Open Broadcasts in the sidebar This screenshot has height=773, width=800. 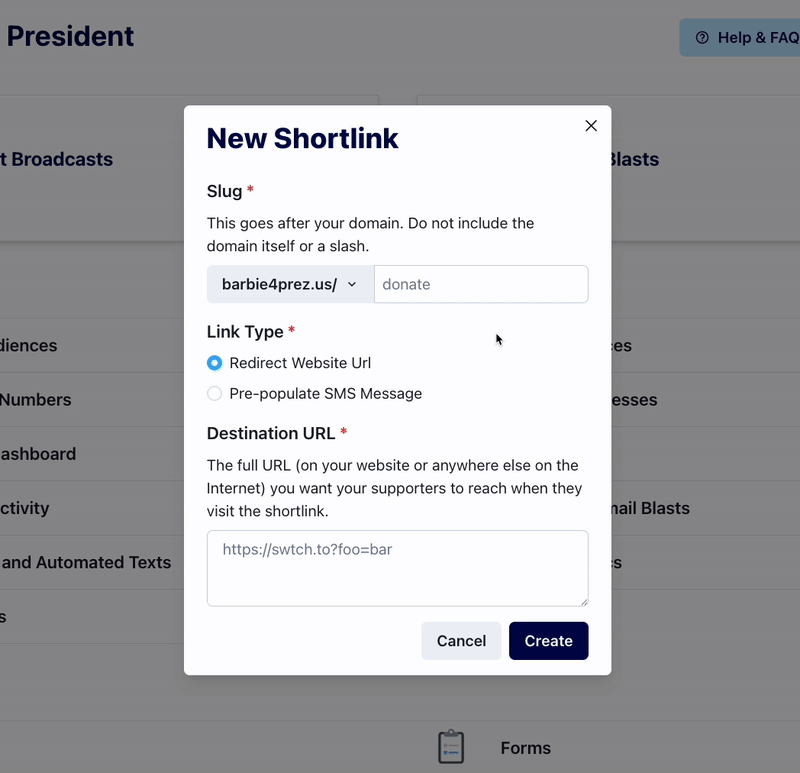tap(60, 159)
